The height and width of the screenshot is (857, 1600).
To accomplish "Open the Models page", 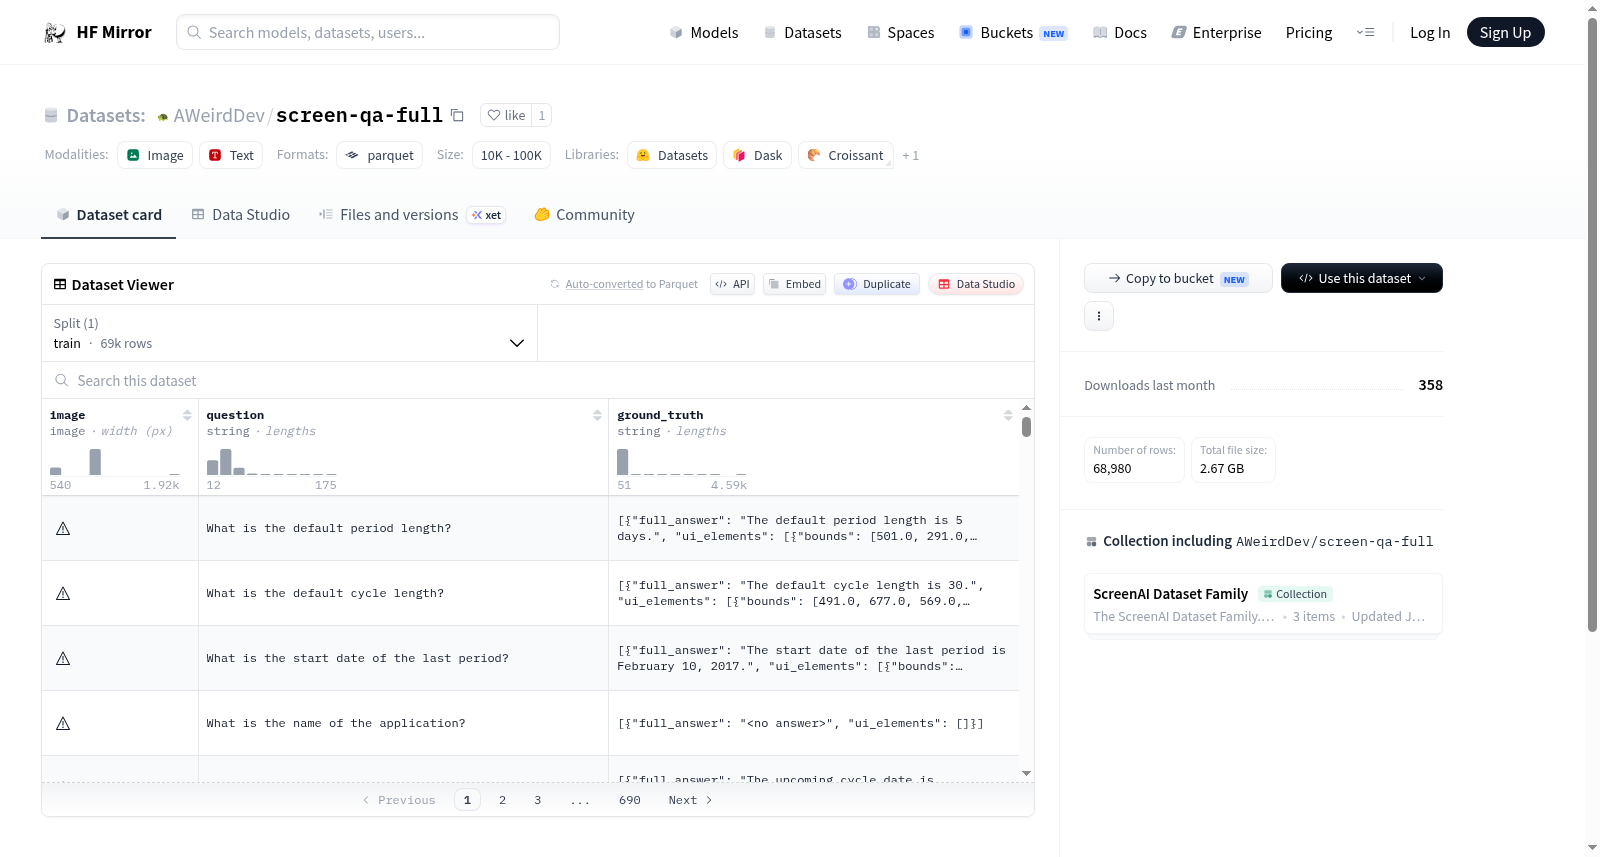I will pos(704,32).
